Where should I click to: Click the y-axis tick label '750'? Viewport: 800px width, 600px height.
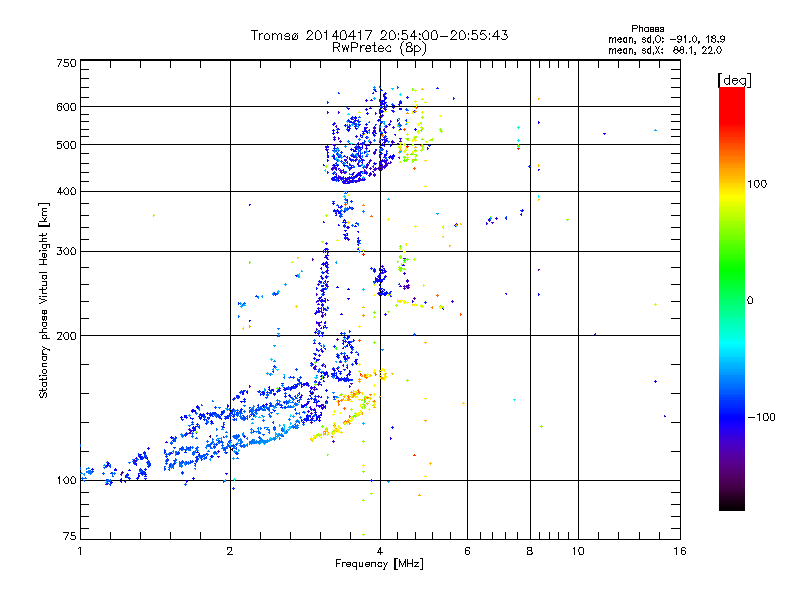[x=66, y=64]
